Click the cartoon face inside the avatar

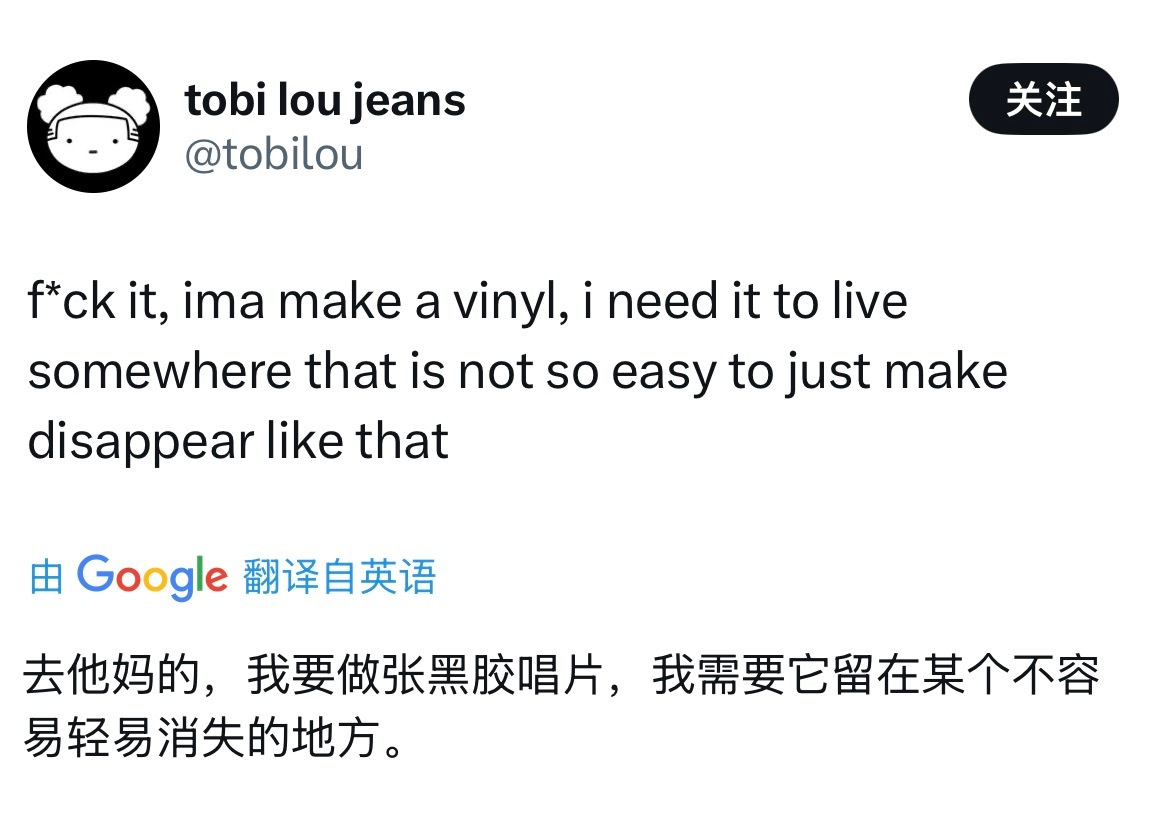(x=93, y=143)
